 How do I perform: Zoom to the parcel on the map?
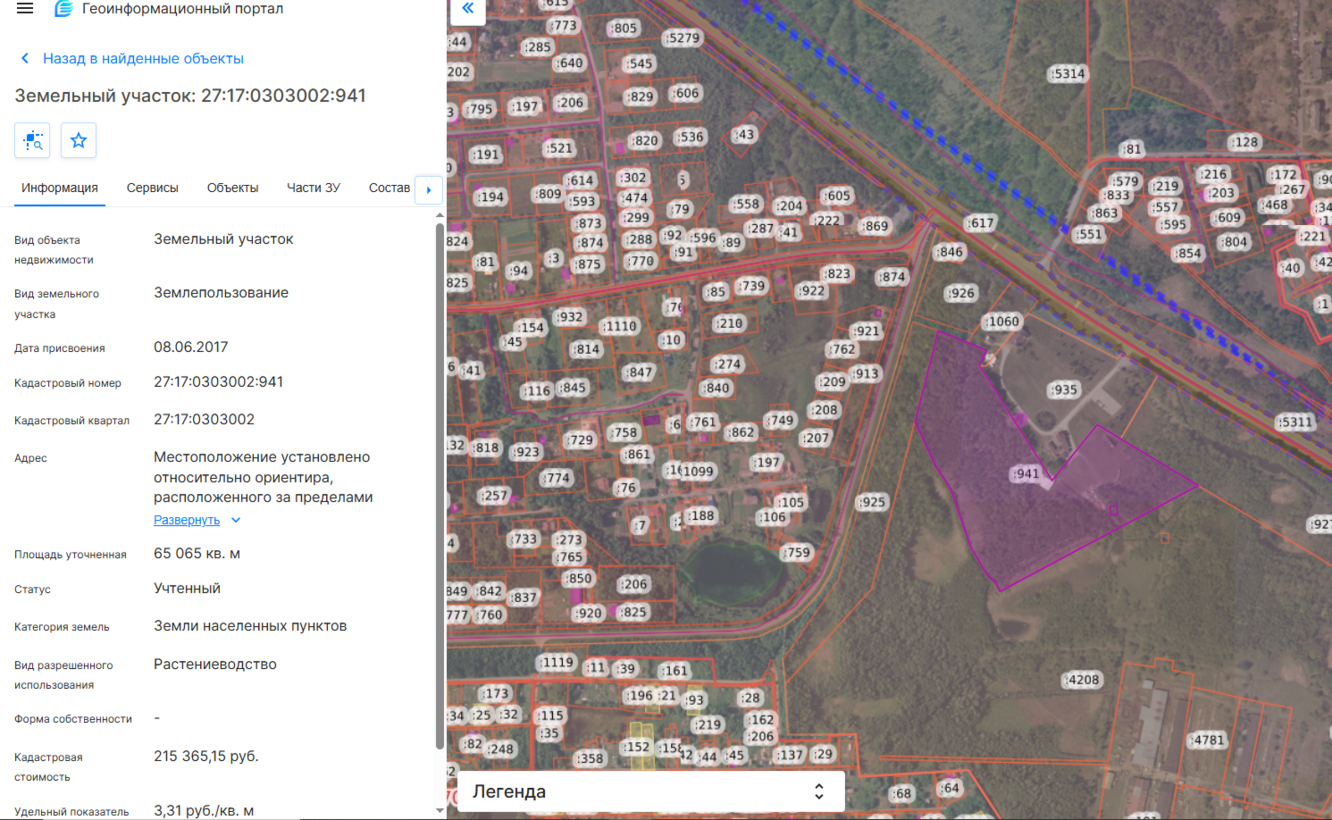[33, 140]
